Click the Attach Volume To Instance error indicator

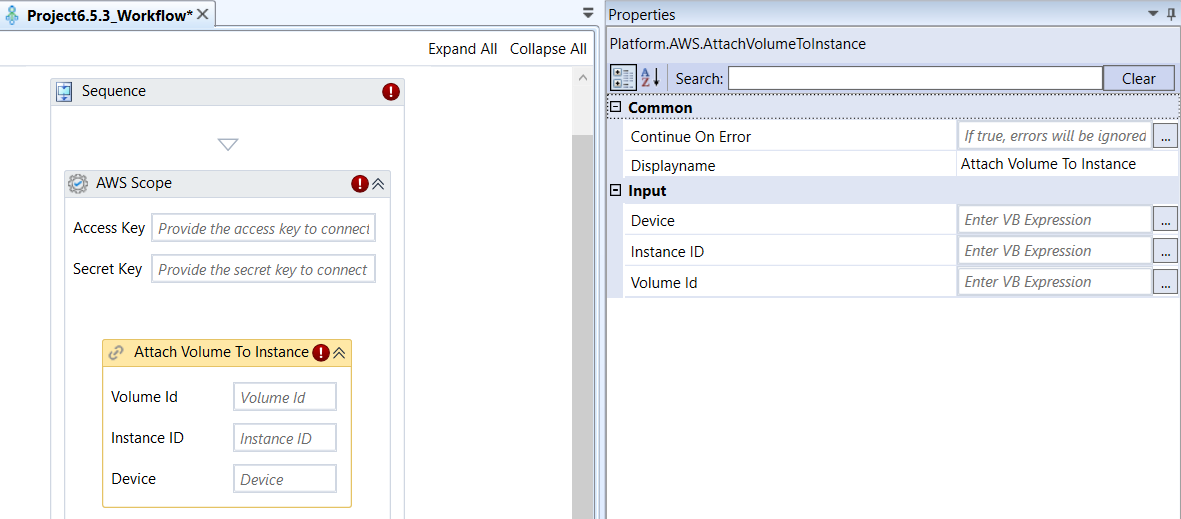coord(321,353)
